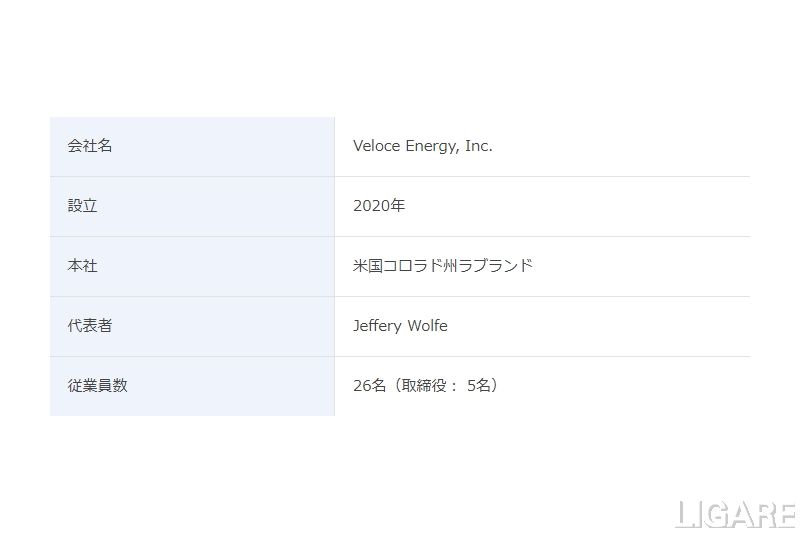
Task: Click the 2020年 founding year value
Action: tap(378, 206)
